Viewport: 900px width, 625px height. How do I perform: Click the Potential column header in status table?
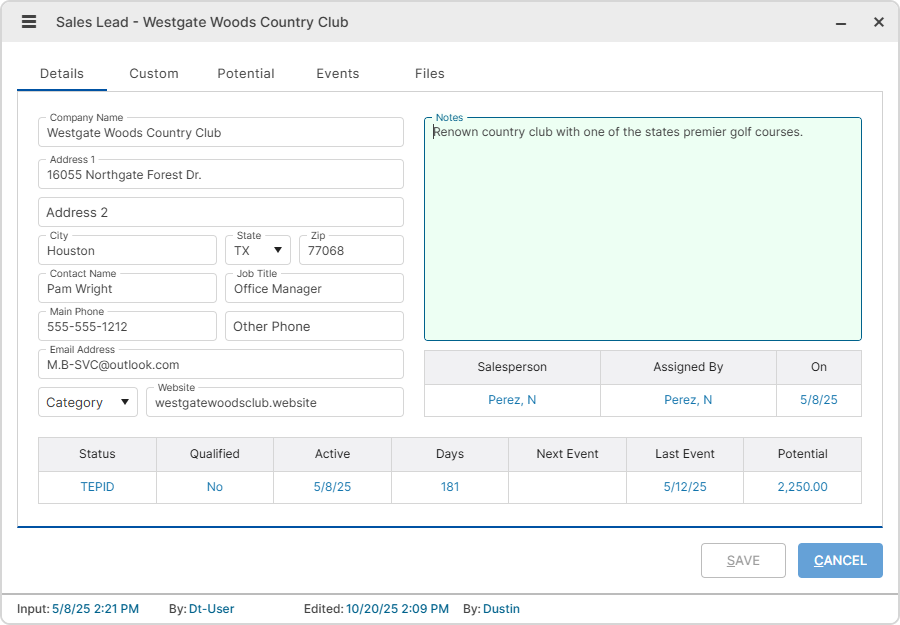point(802,454)
